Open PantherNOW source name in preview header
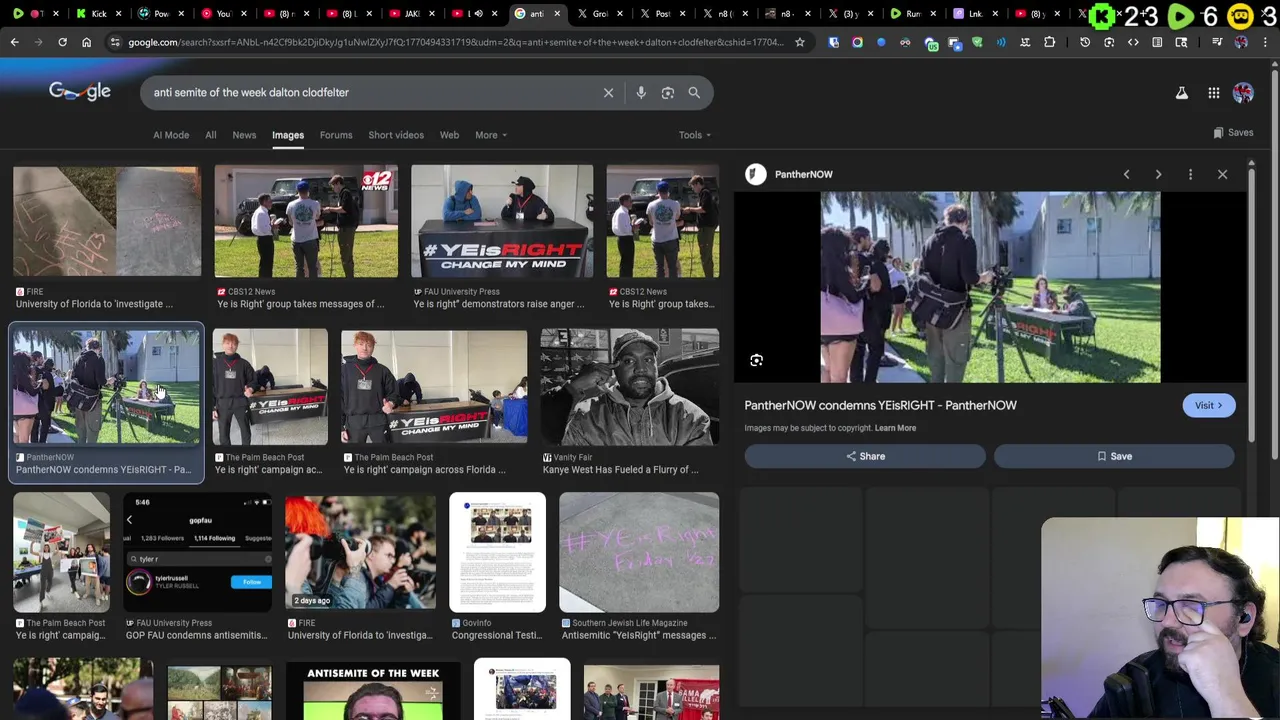 pyautogui.click(x=803, y=174)
